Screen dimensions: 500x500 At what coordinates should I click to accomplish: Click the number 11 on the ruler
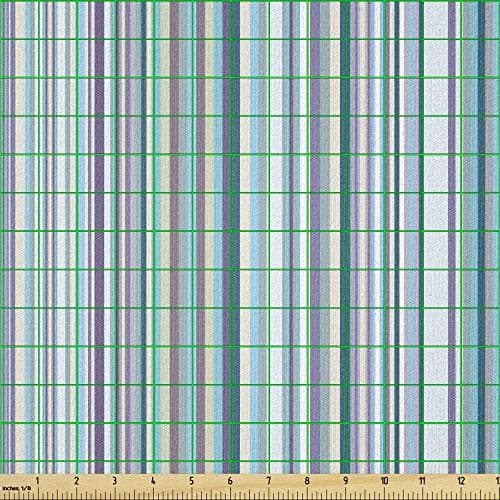click(422, 481)
